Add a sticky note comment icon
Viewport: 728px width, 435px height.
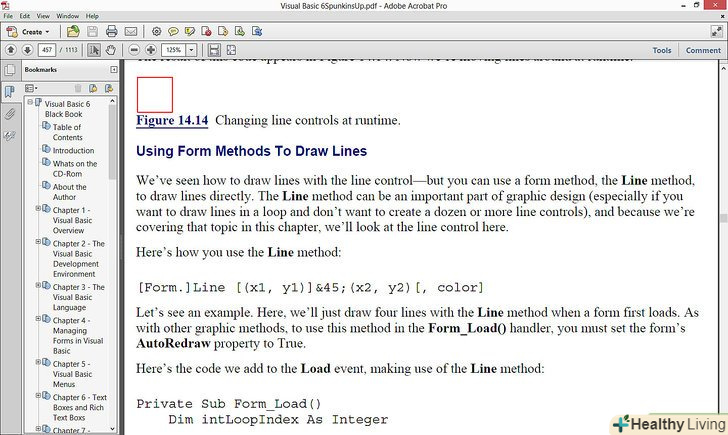coord(173,32)
